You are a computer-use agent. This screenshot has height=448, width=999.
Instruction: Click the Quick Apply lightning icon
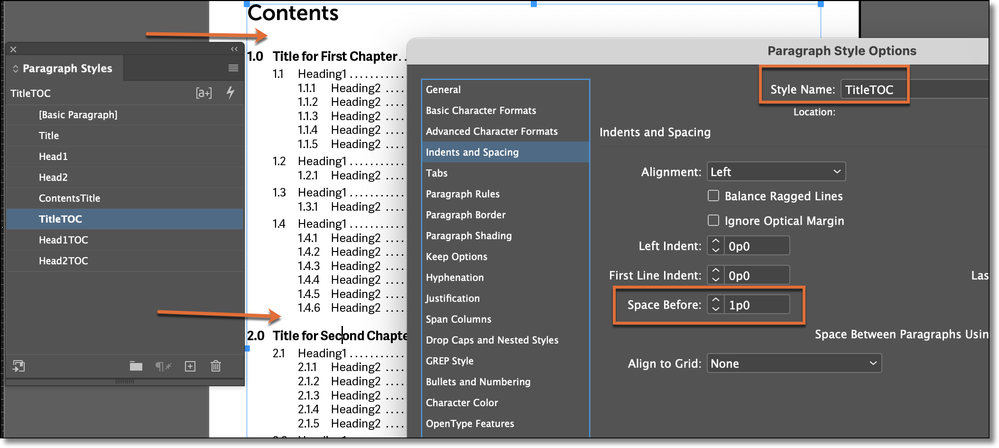[230, 93]
